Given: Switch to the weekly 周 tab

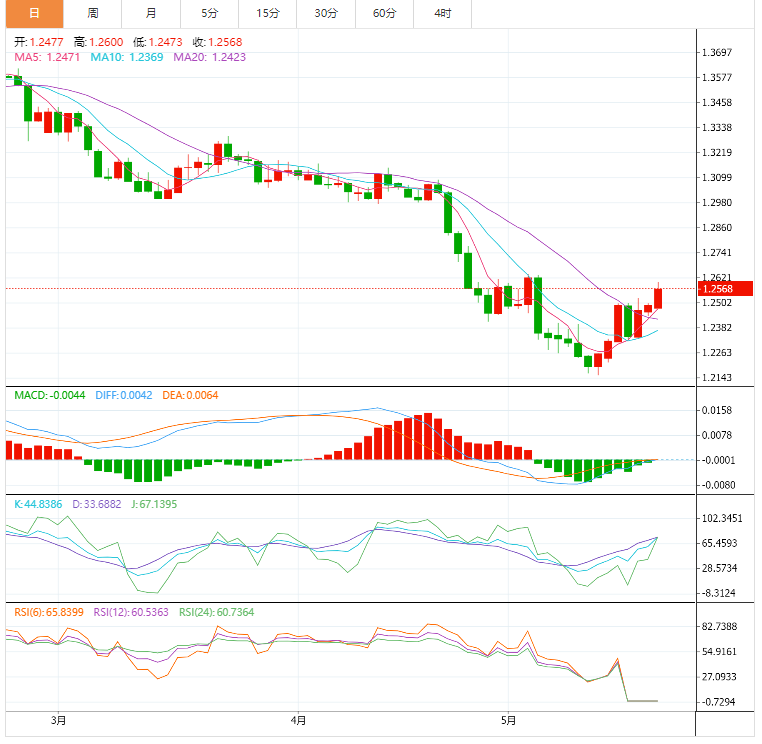Looking at the screenshot, I should 93,14.
